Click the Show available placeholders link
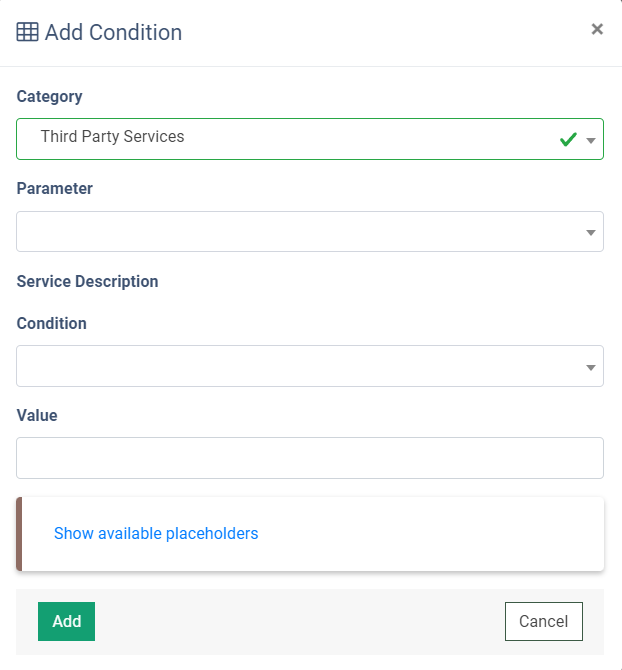622x670 pixels. pyautogui.click(x=156, y=533)
